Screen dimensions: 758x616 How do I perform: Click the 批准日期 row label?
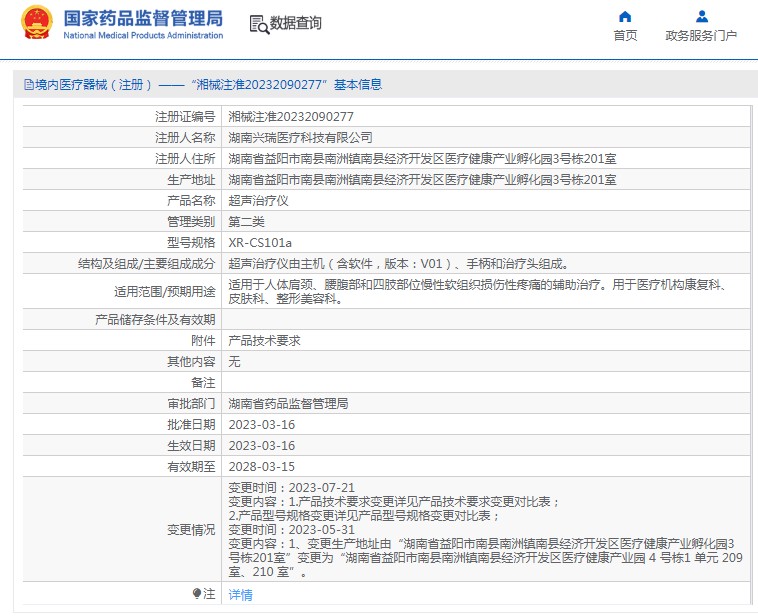coord(191,425)
